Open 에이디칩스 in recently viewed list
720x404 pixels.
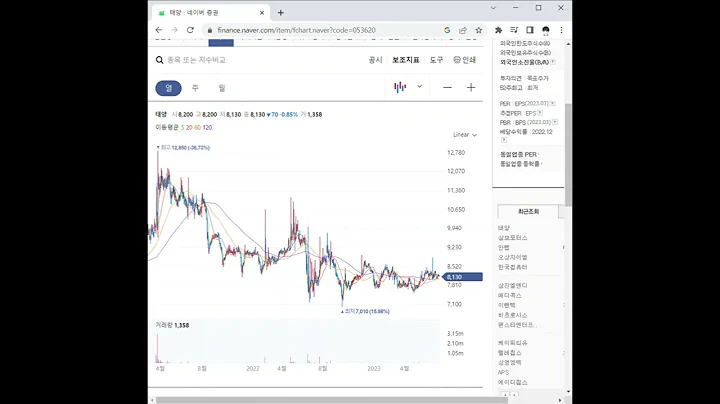coord(512,382)
